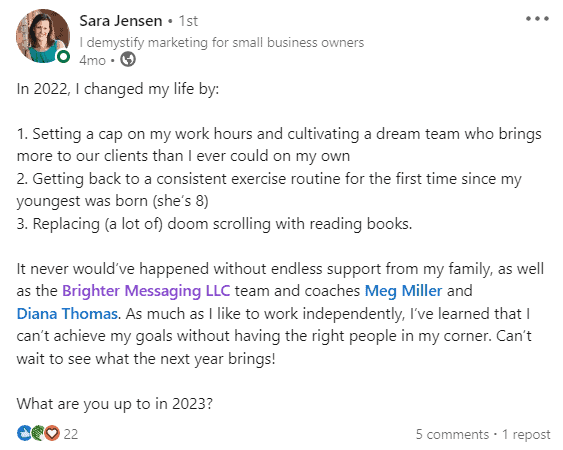This screenshot has width=563, height=450.
Task: Open Sara Jensen's name link
Action: [x=121, y=21]
